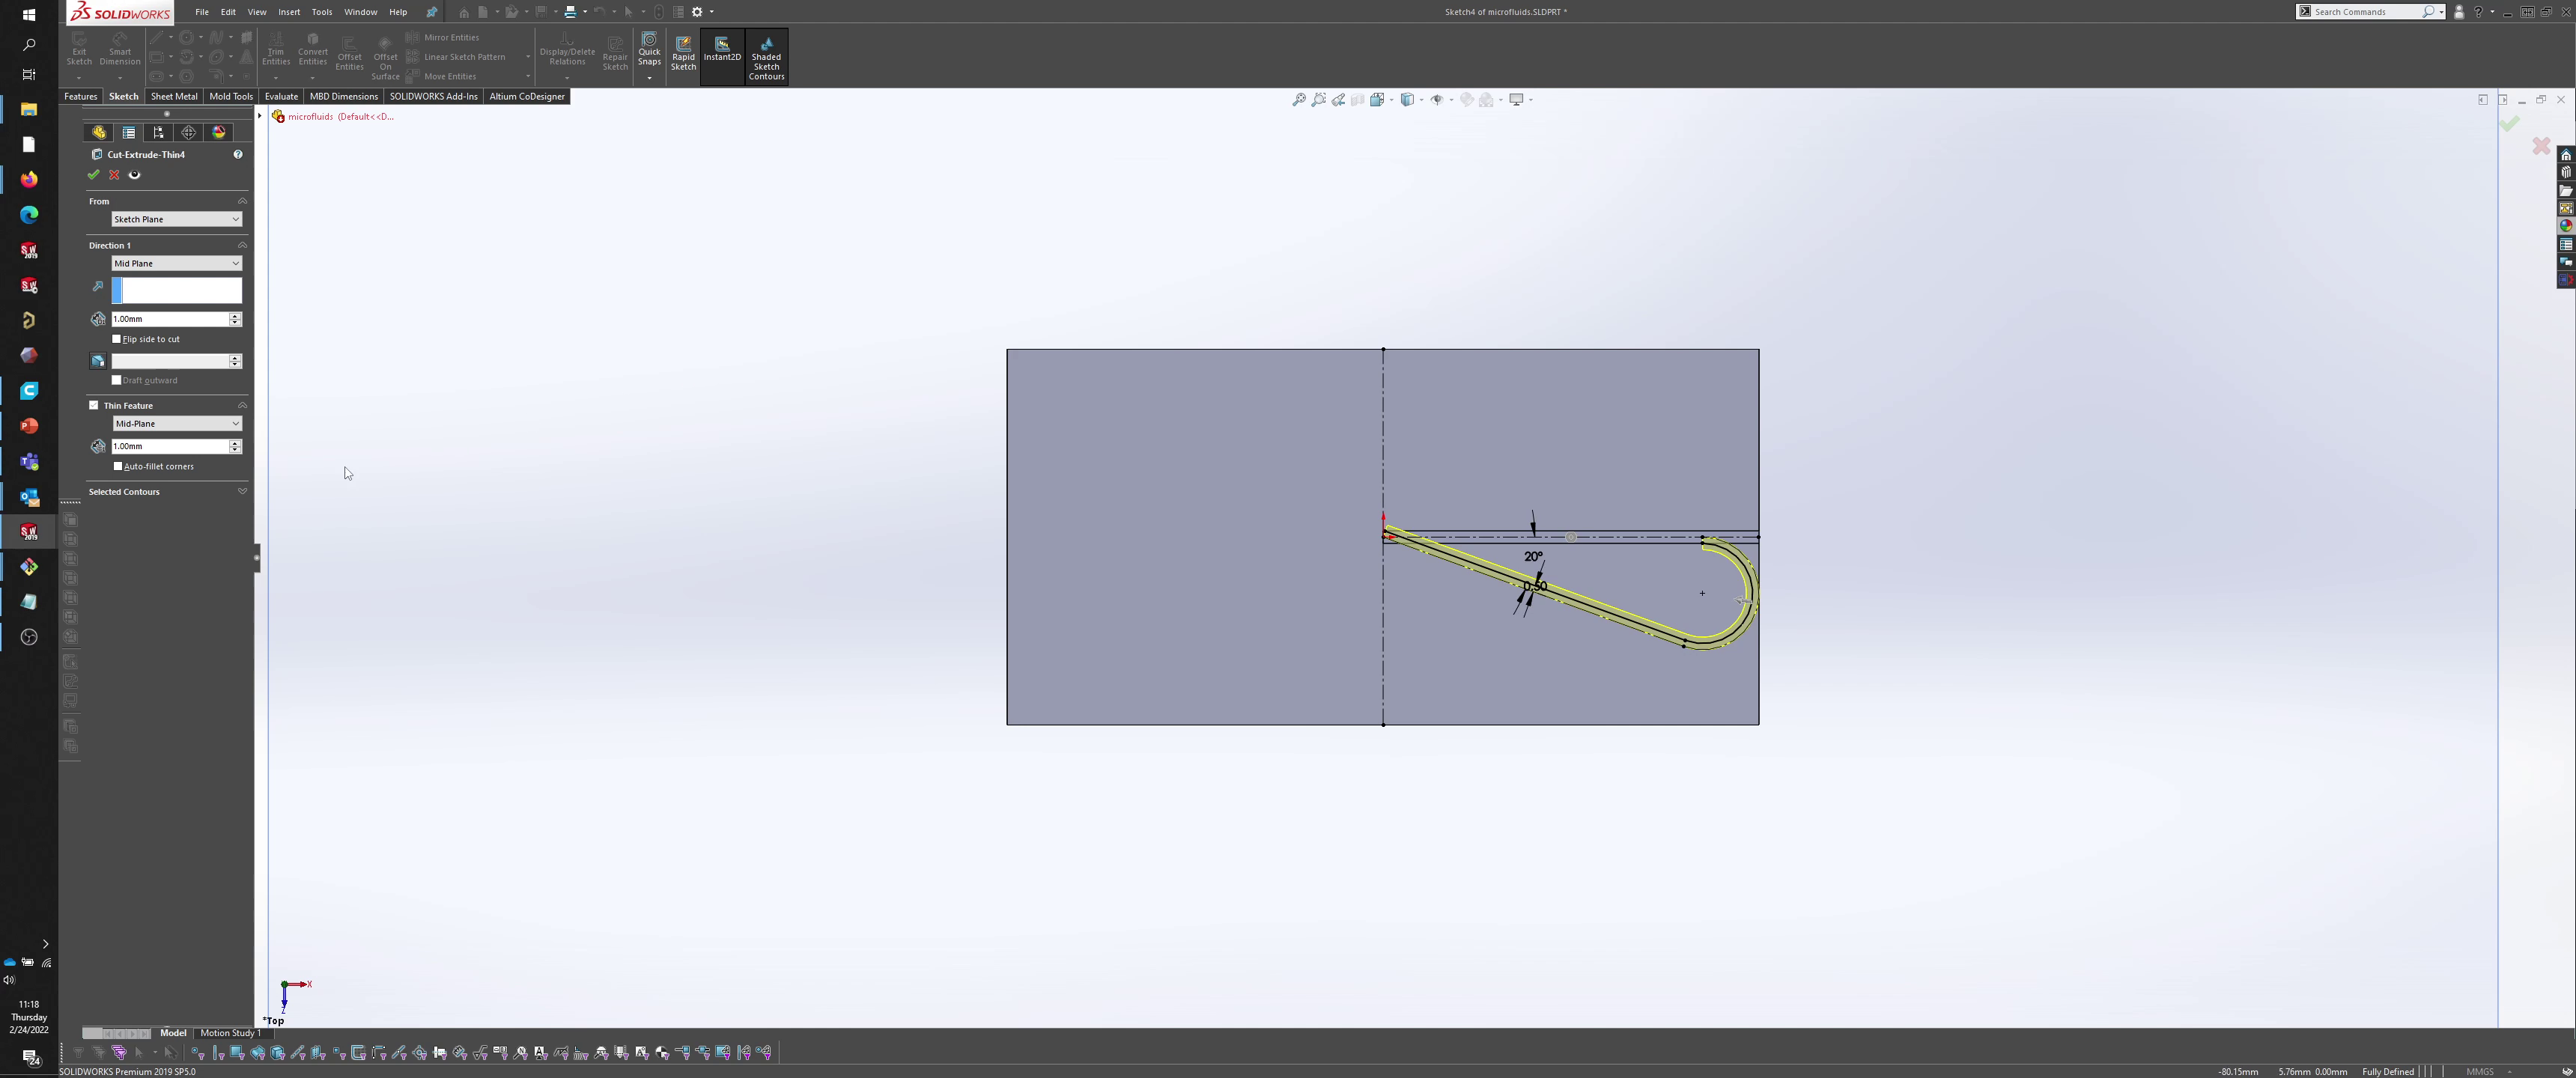Open Appearances task pane color ball
This screenshot has width=2576, height=1078.
pos(2566,226)
